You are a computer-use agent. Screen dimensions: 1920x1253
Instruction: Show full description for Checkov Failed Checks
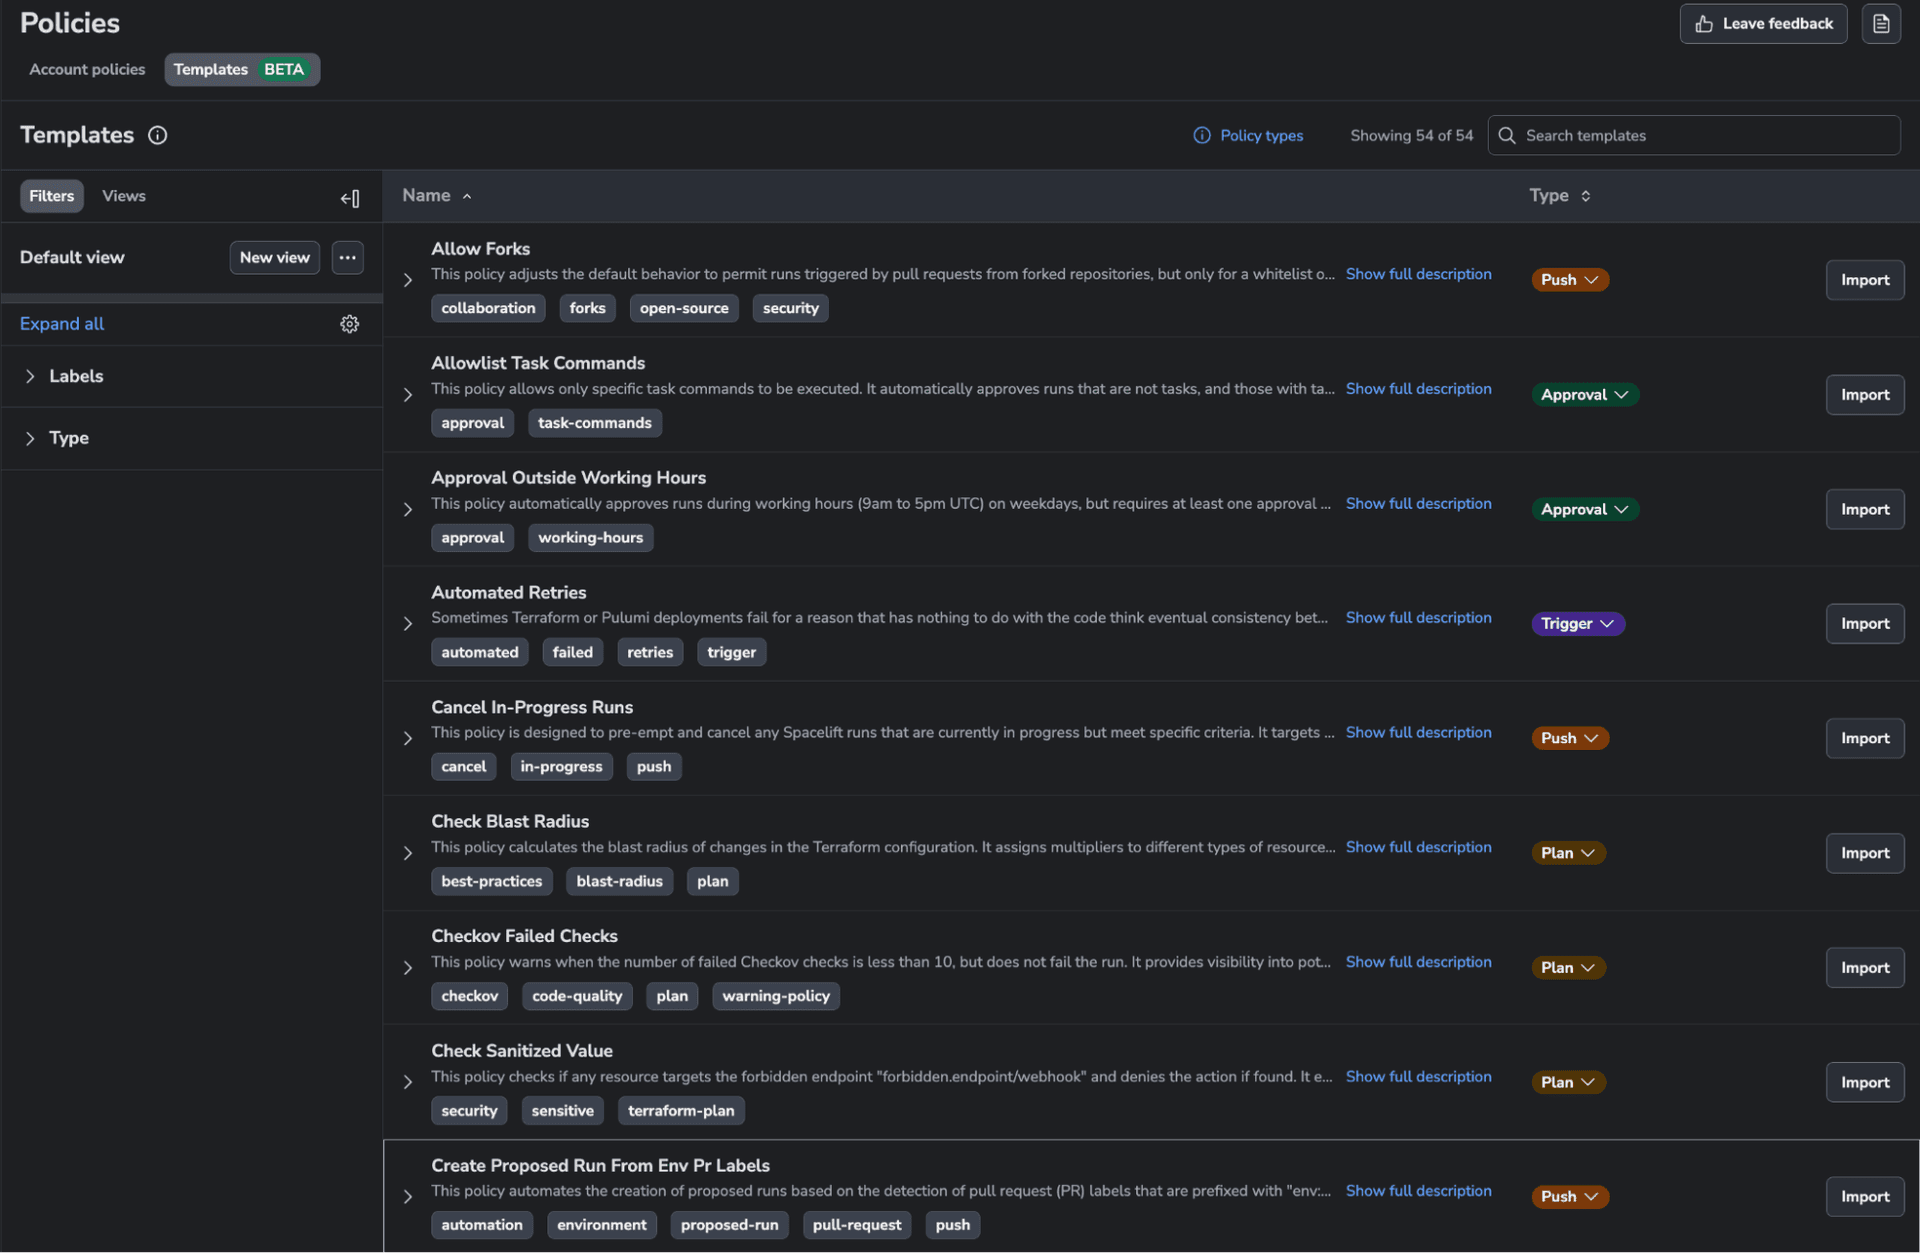tap(1418, 961)
